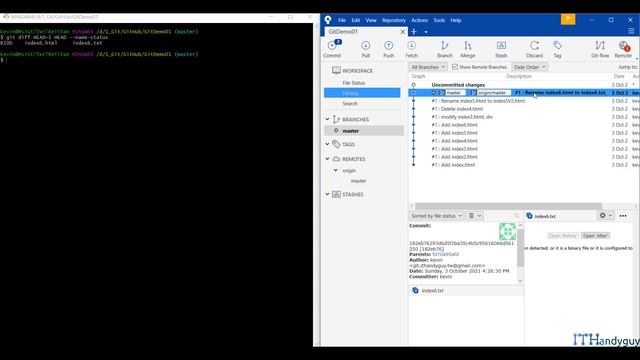Viewport: 640px width, 360px height.
Task: Click the Description column header
Action: click(x=518, y=76)
